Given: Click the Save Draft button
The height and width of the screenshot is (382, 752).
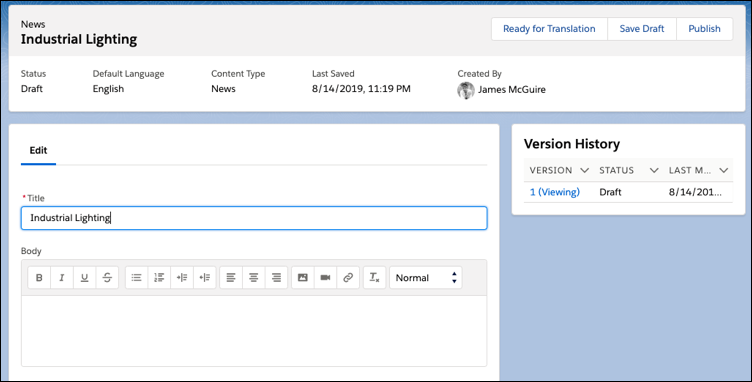Looking at the screenshot, I should 642,29.
